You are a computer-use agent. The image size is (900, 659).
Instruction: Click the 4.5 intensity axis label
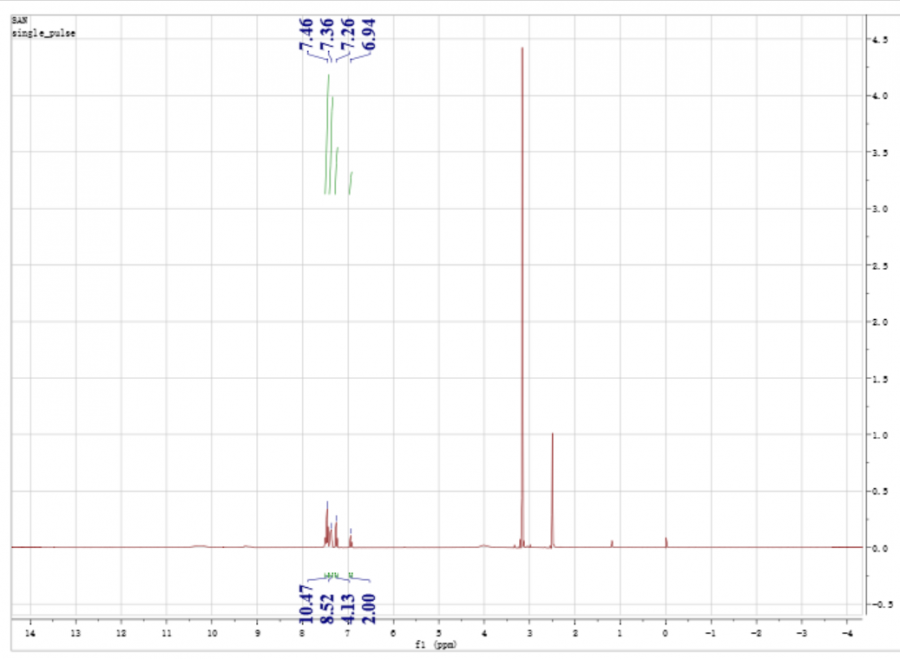coord(880,40)
